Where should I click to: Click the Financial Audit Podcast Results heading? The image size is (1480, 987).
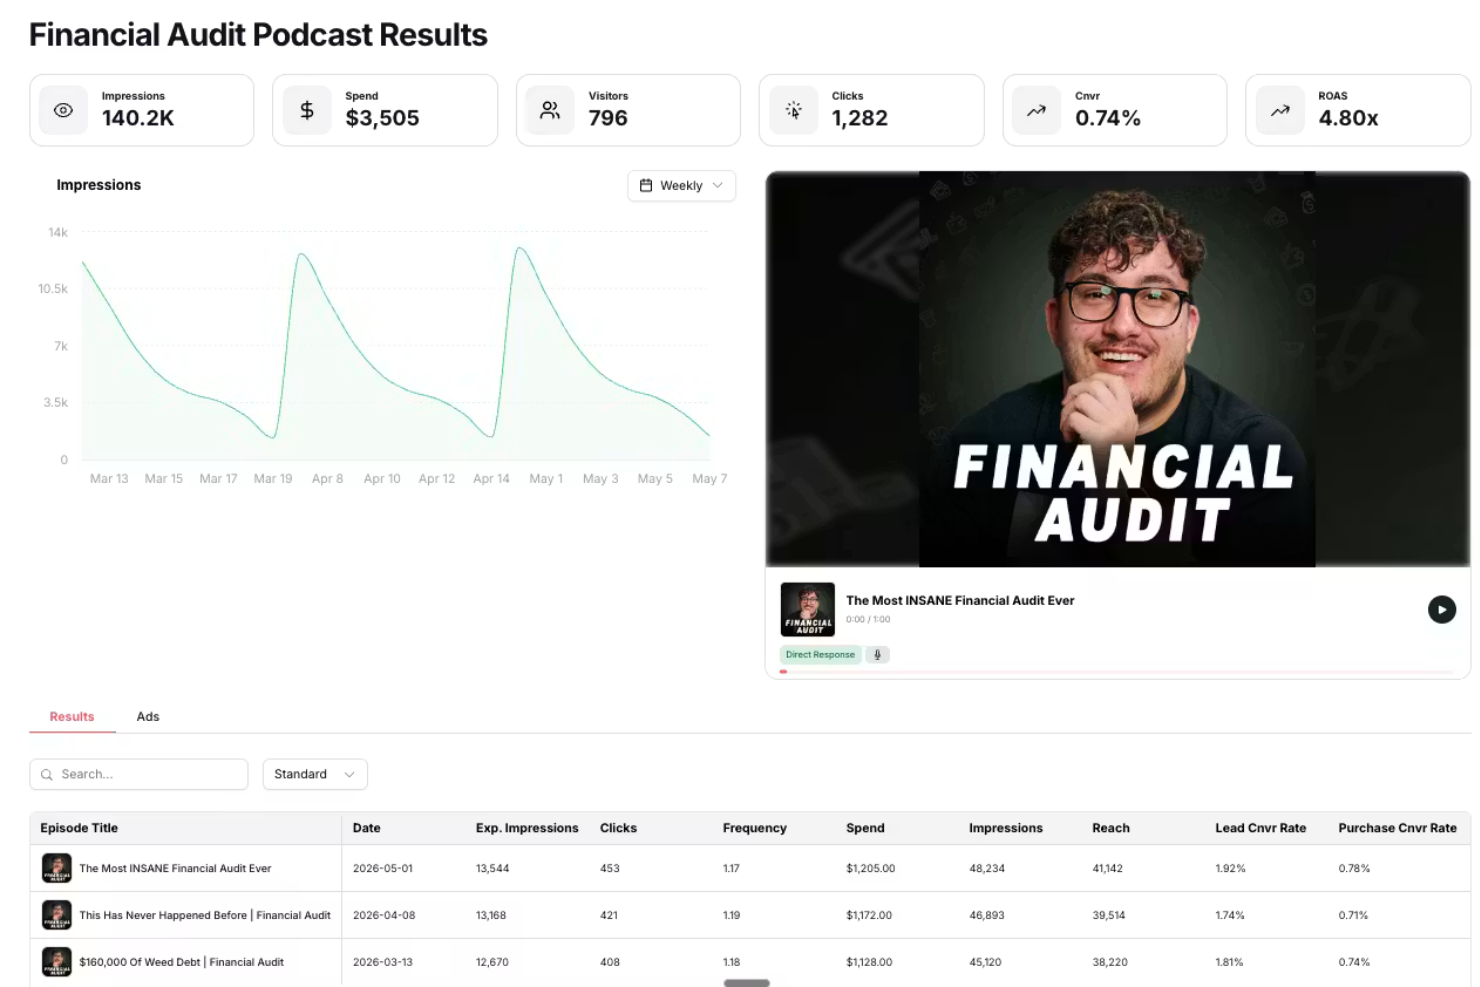pyautogui.click(x=258, y=35)
